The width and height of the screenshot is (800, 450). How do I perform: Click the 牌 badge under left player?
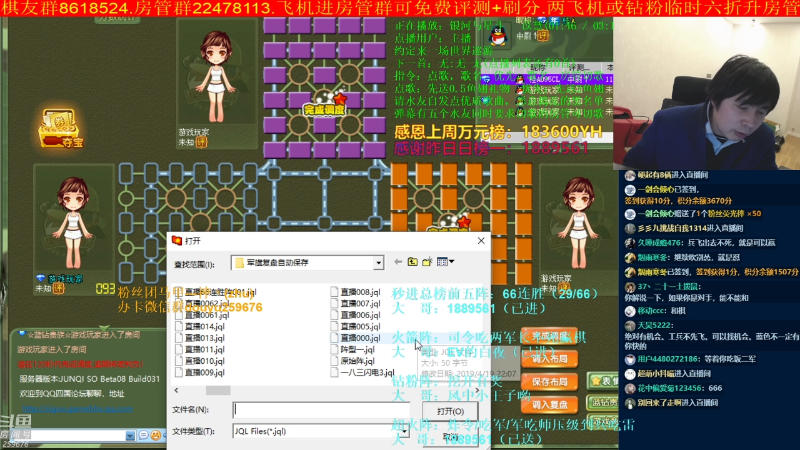[59, 288]
